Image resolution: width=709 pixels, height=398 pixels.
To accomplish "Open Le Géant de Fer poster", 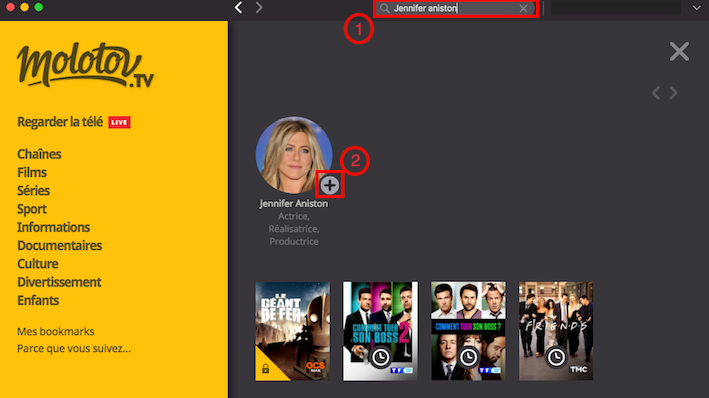I will [293, 331].
